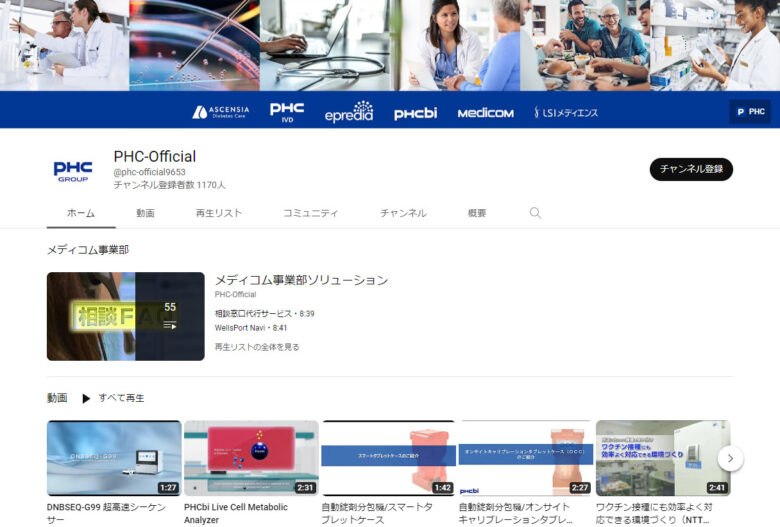Screen dimensions: 780x527
Task: Play 相談窓口代行サービス video entry
Action: pos(265,314)
